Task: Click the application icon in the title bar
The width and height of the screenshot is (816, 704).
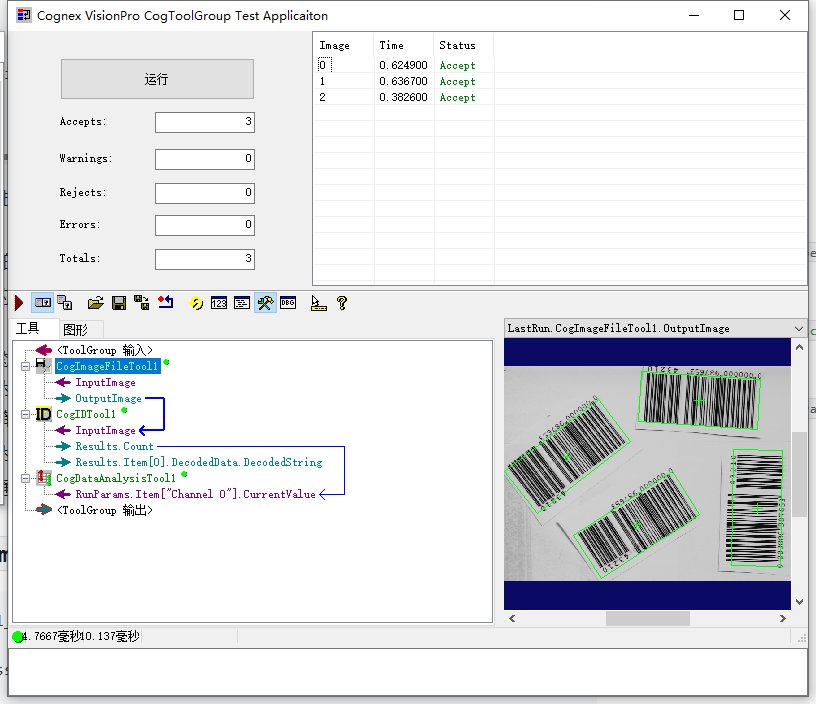Action: tap(23, 15)
